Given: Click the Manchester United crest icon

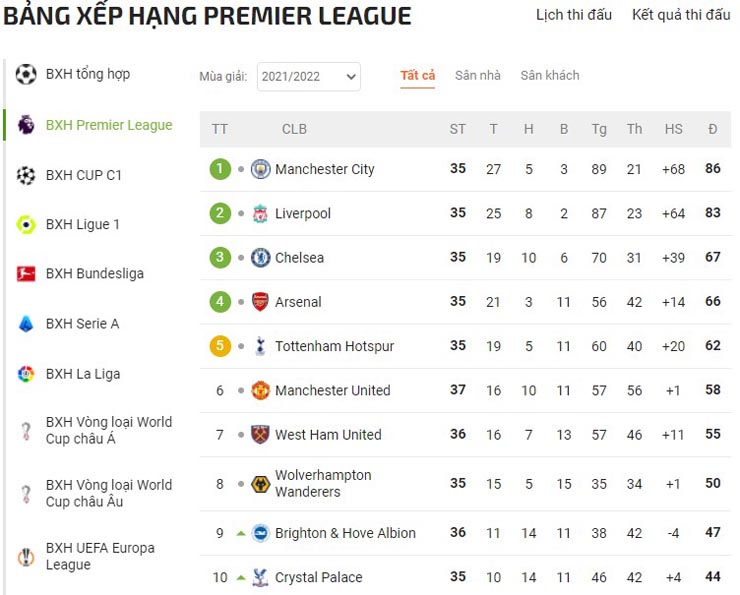Looking at the screenshot, I should click(260, 390).
